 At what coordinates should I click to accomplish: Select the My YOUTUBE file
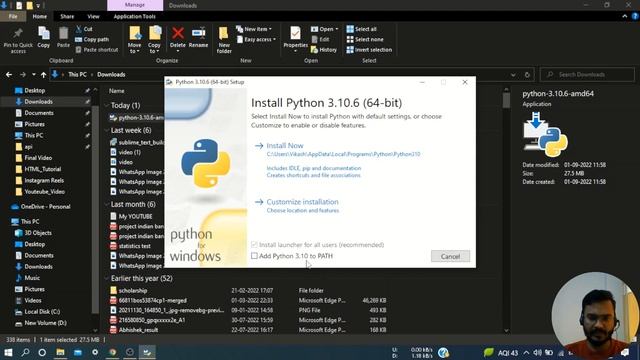(135, 216)
